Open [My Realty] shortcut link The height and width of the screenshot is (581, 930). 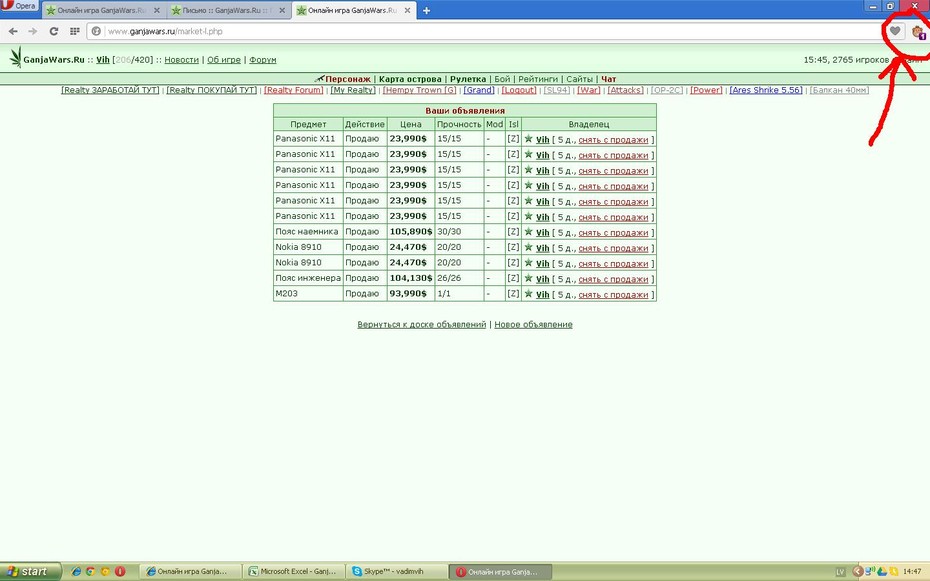tap(353, 90)
